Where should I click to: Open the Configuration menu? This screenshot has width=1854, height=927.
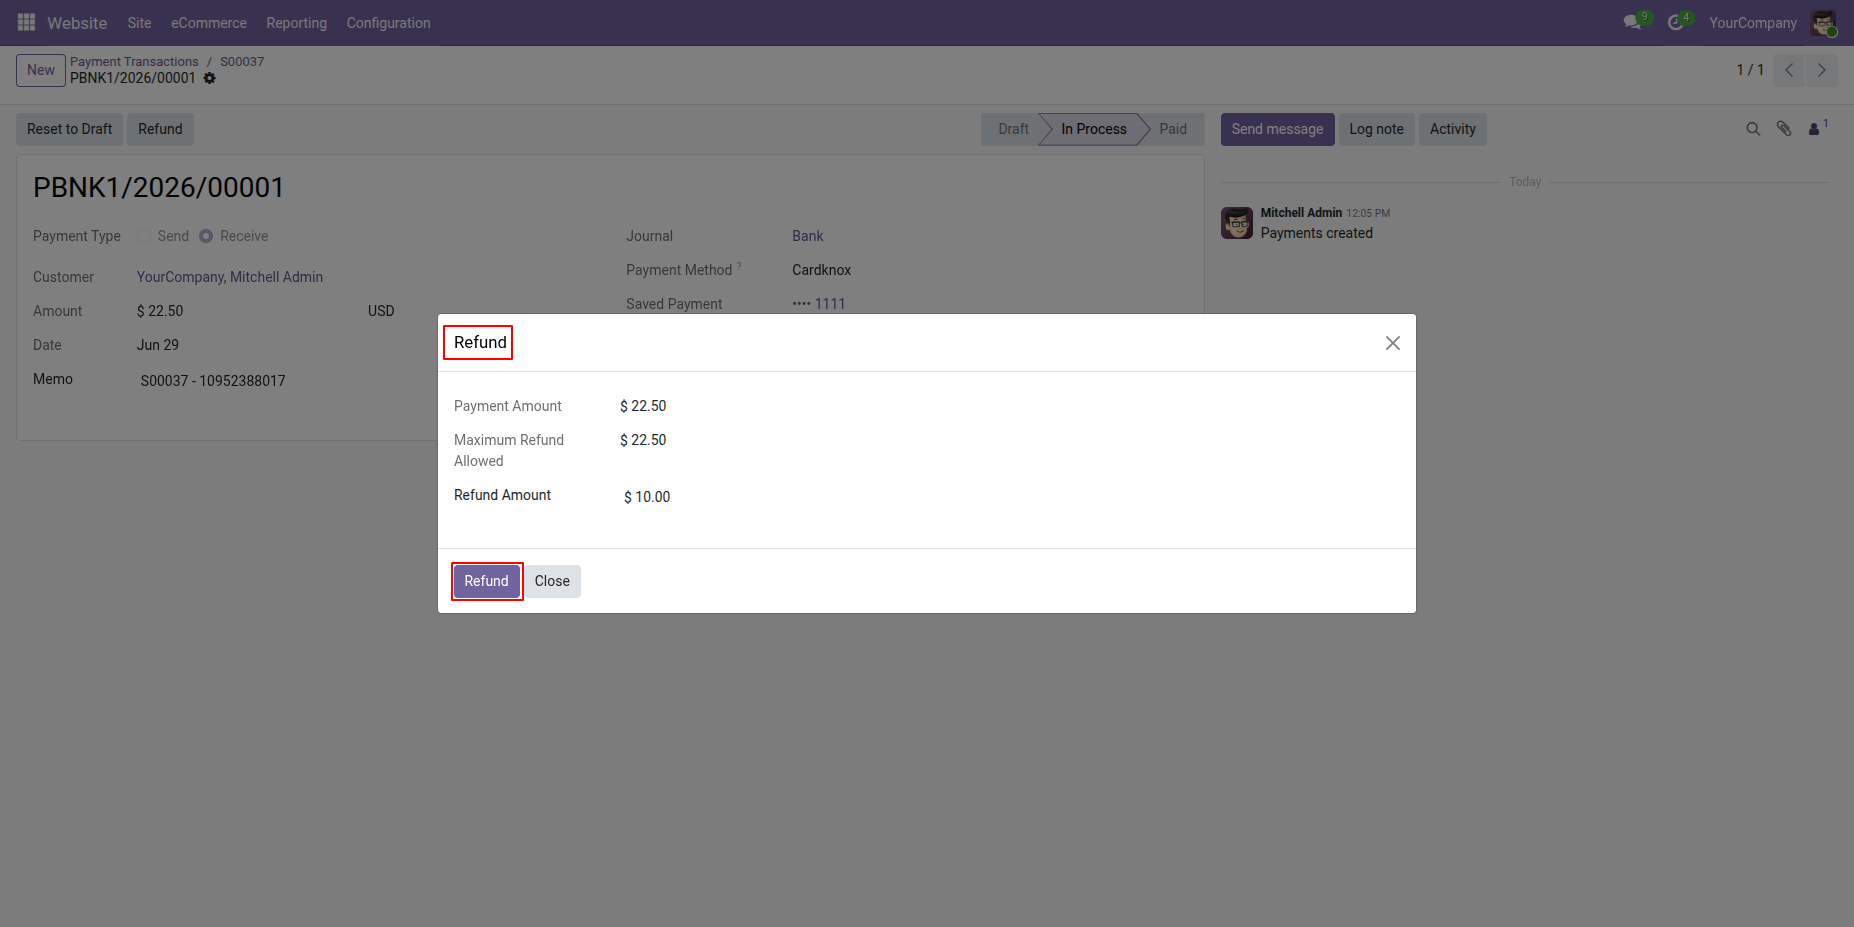click(389, 23)
